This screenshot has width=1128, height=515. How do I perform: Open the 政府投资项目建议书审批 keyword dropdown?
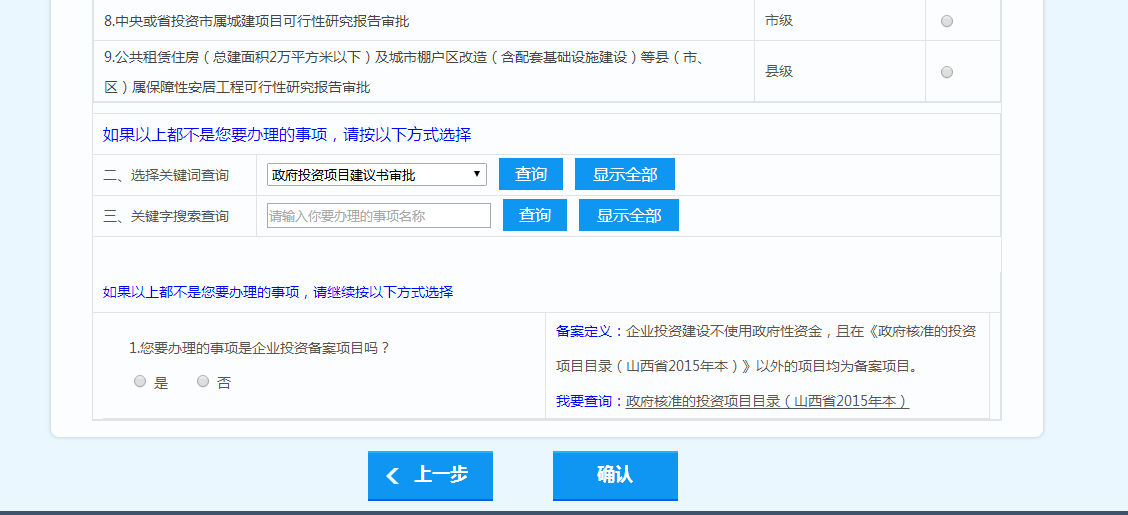(376, 175)
